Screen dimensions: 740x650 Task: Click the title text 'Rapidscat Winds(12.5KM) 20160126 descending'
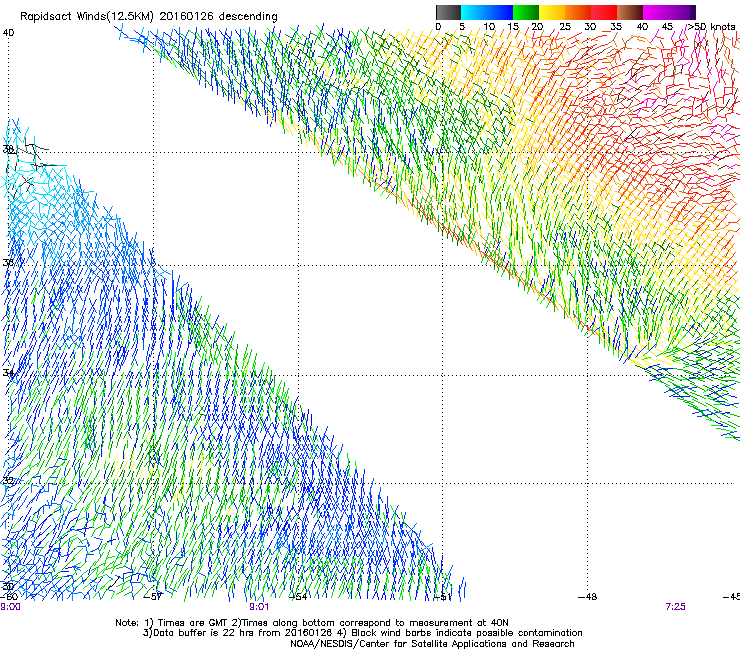click(x=149, y=17)
